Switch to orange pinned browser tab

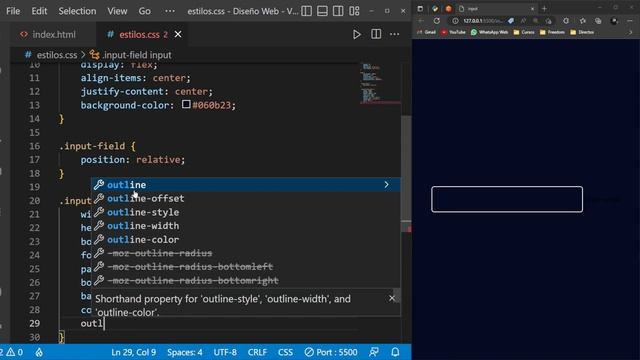coord(449,9)
